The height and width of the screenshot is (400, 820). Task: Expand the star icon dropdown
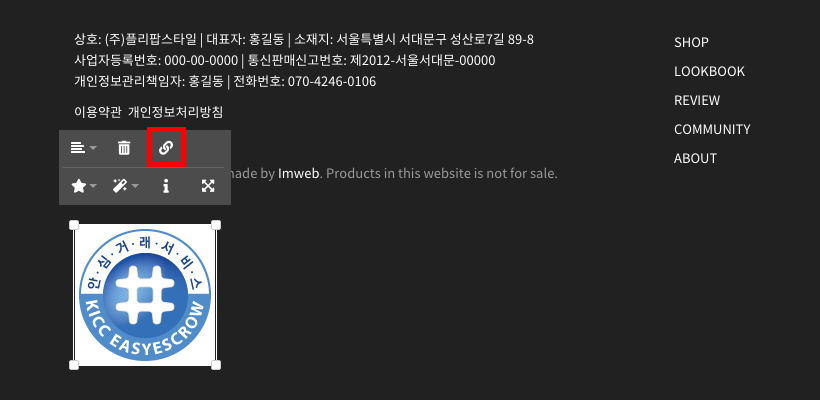pos(84,186)
